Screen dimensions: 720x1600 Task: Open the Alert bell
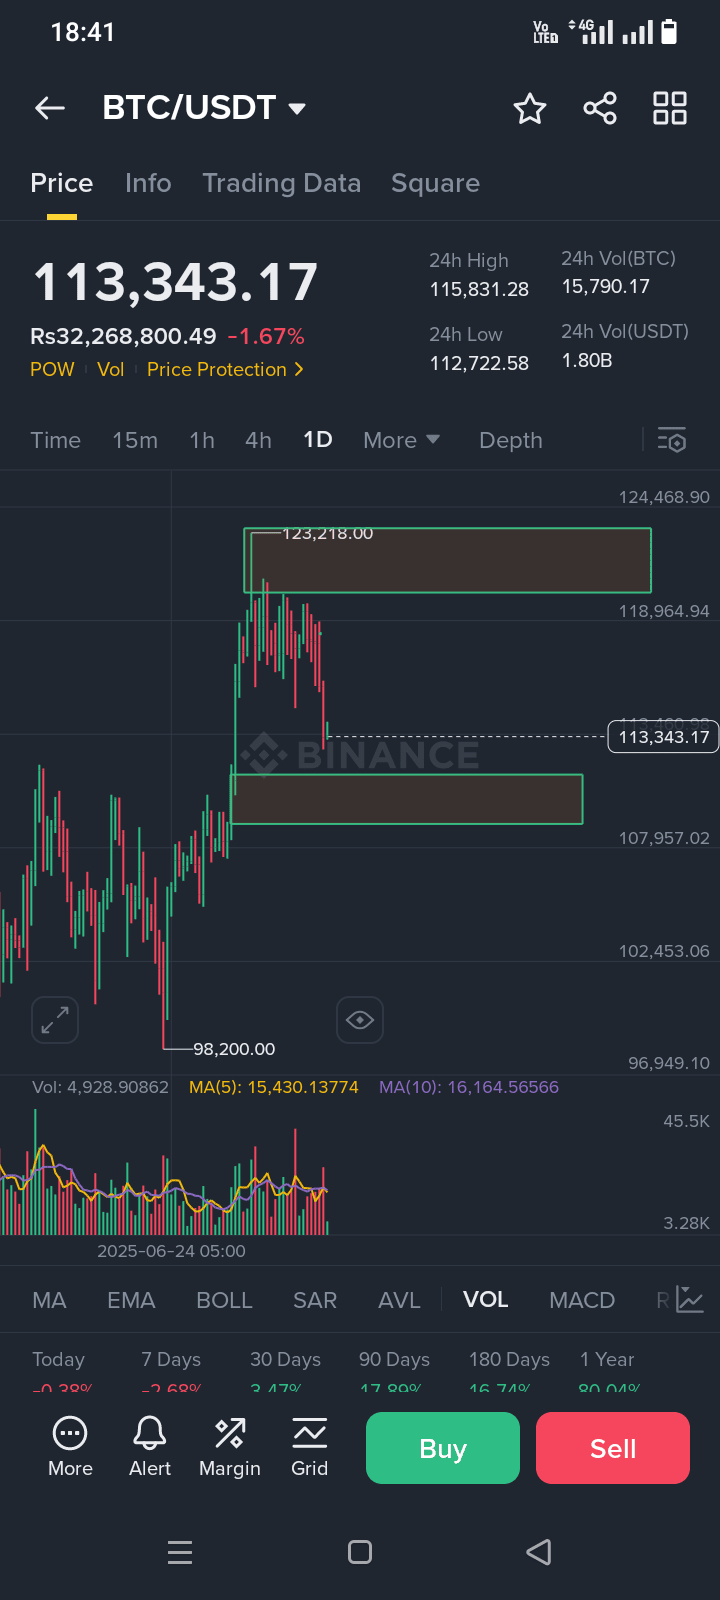pyautogui.click(x=150, y=1447)
